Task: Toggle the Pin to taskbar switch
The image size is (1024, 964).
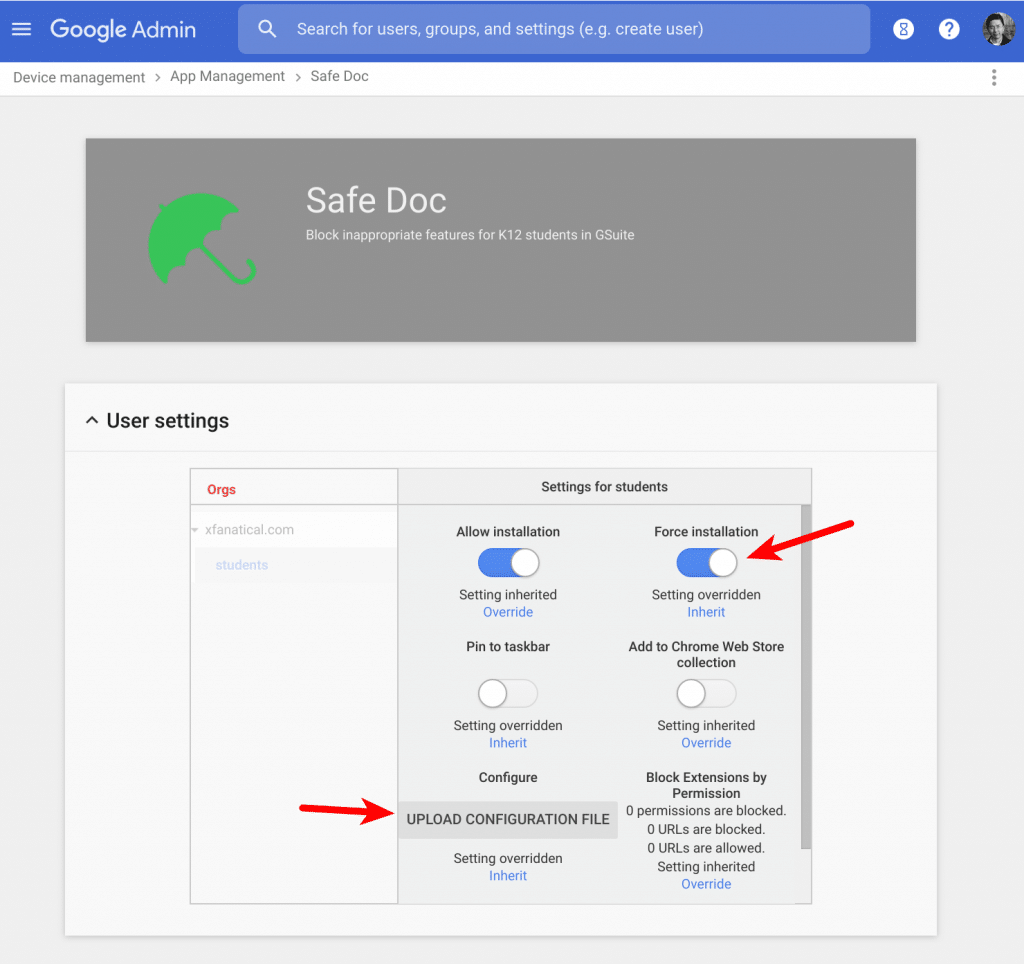Action: [508, 694]
